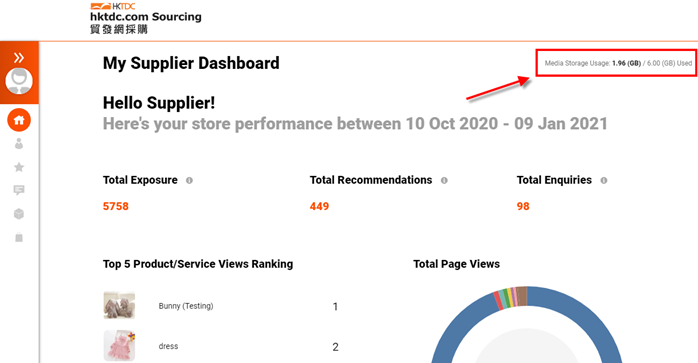Show Total Exposure info tooltip icon
This screenshot has height=363, width=698.
coord(189,180)
